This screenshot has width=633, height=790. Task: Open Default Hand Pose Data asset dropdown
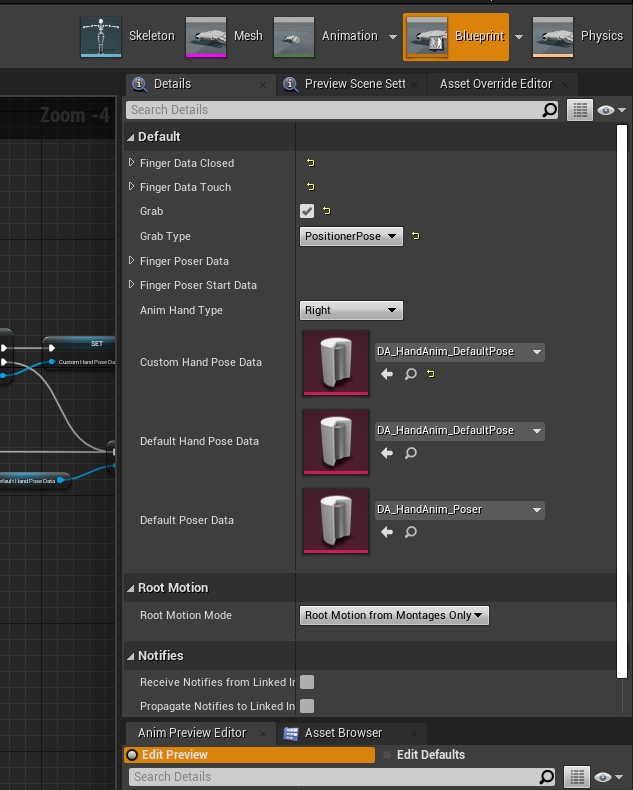460,431
